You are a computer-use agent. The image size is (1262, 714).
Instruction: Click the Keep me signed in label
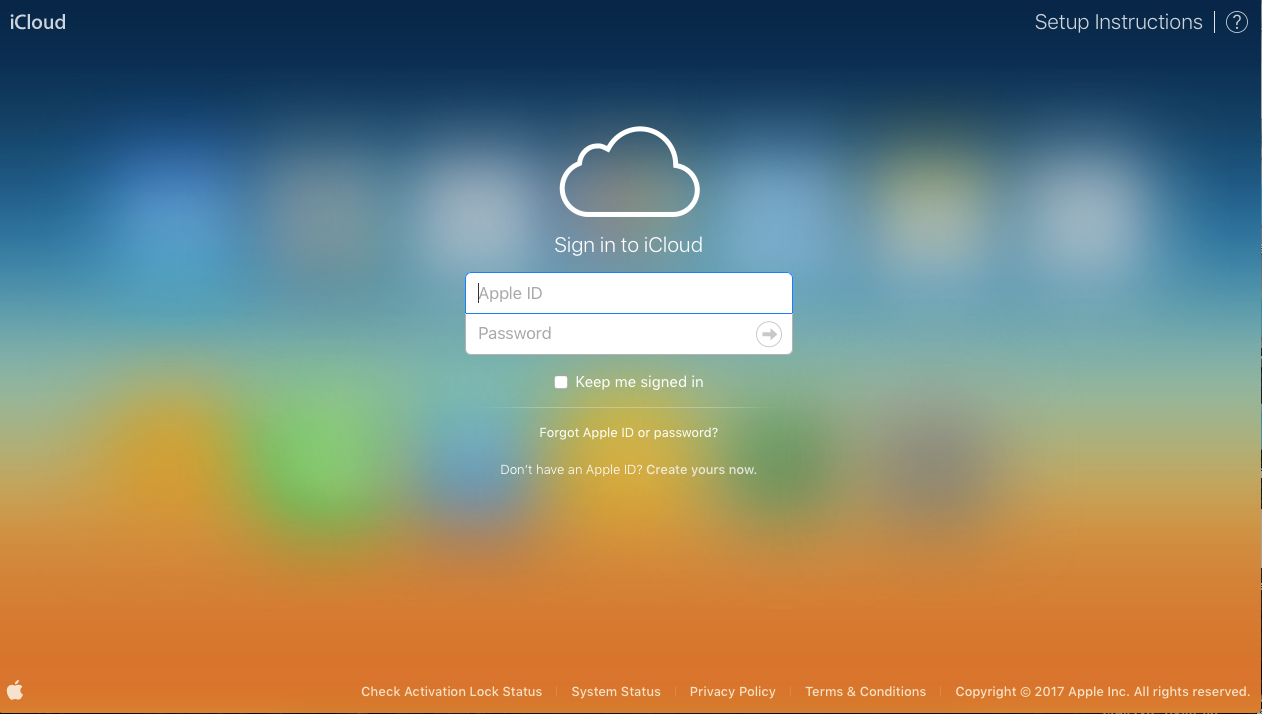pos(639,382)
